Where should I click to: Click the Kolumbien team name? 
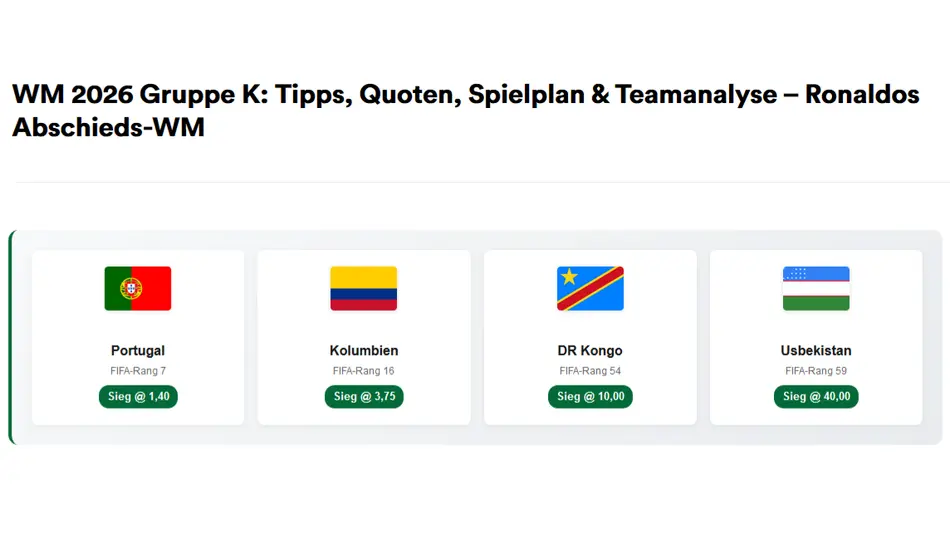[364, 351]
